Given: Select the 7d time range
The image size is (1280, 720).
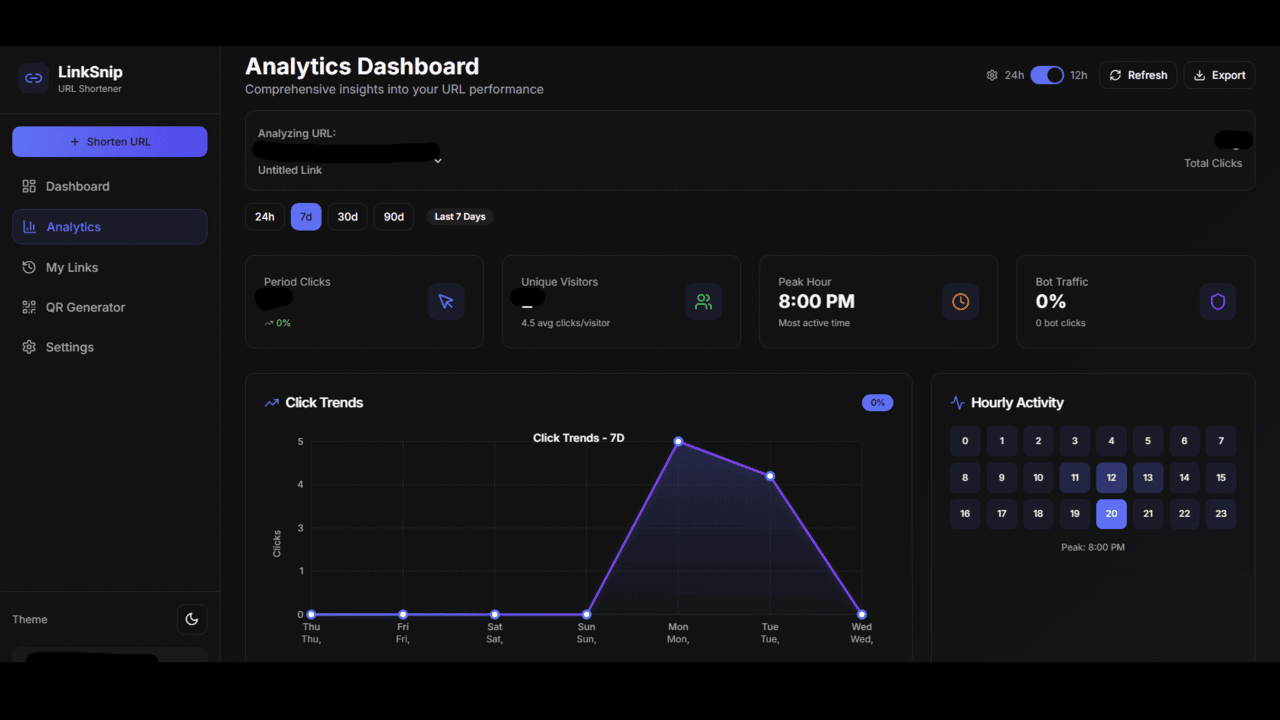Looking at the screenshot, I should (x=306, y=217).
